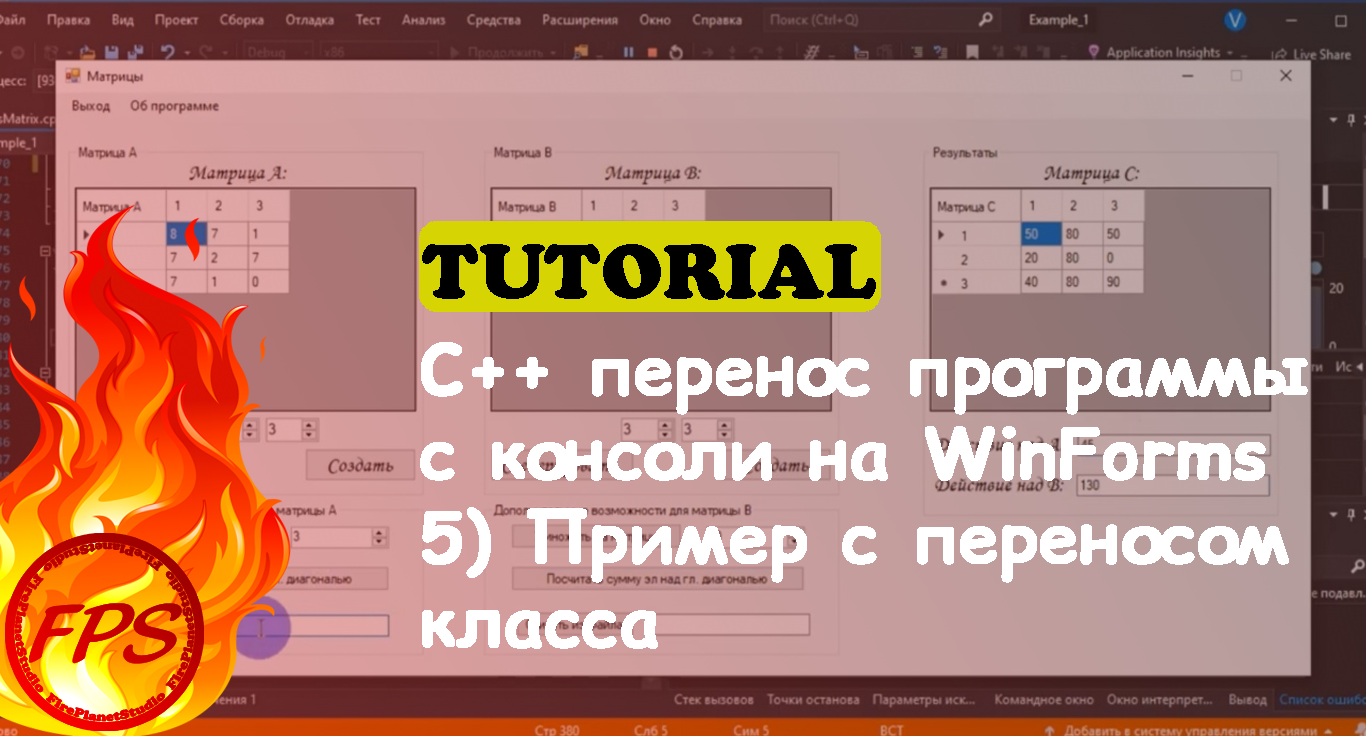Screen dimensions: 1366x736
Task: Click the Действие над B result field showing 130
Action: [x=1172, y=485]
